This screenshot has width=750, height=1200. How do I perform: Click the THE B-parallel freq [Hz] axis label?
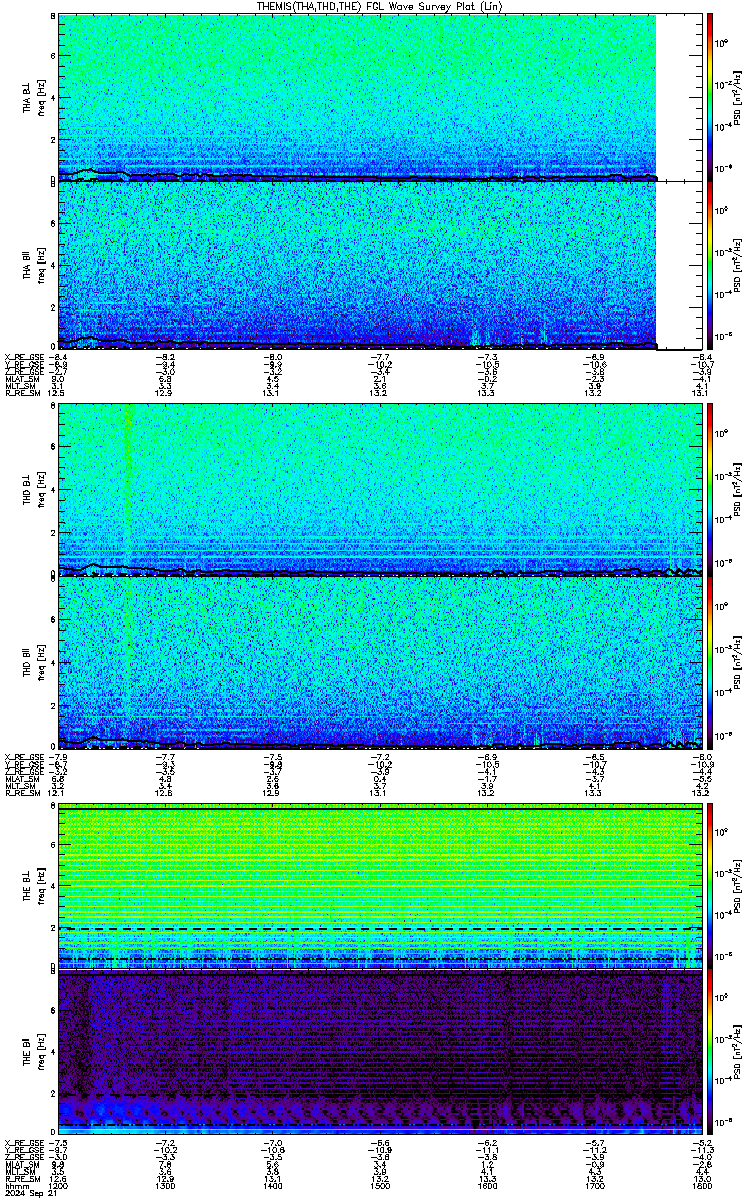(x=40, y=1051)
